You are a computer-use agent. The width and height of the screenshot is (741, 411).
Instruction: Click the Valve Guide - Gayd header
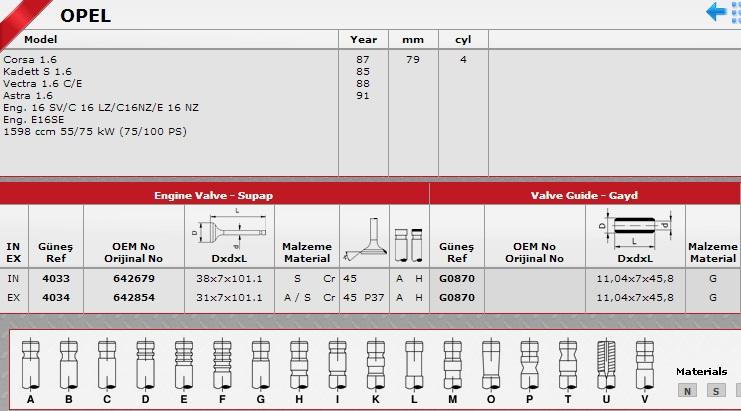click(584, 195)
